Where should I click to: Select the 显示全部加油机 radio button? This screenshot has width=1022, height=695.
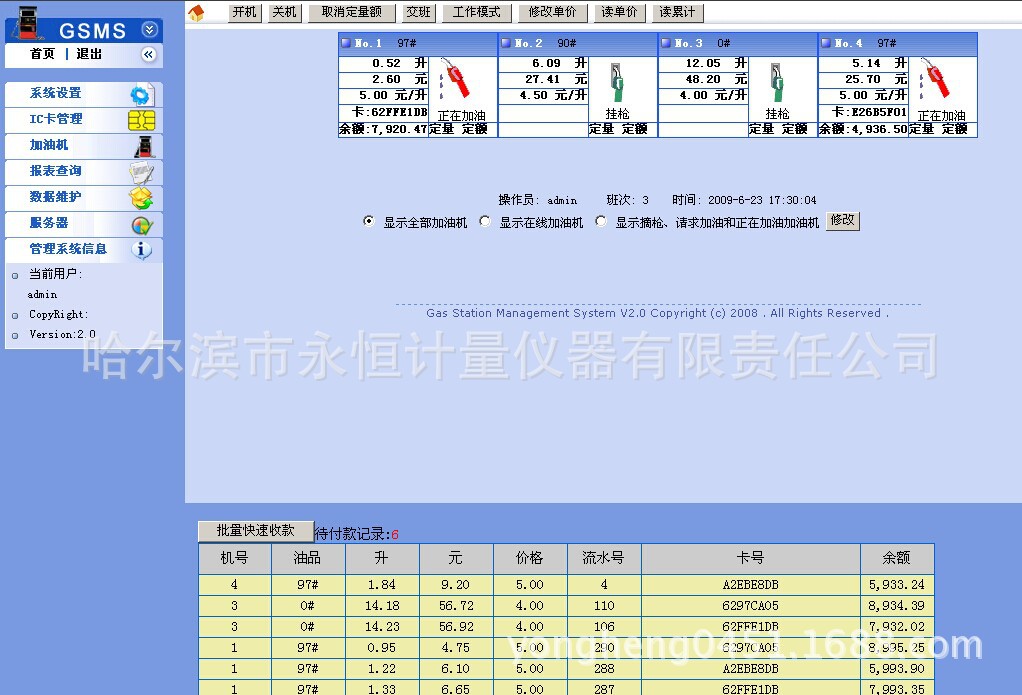[369, 221]
